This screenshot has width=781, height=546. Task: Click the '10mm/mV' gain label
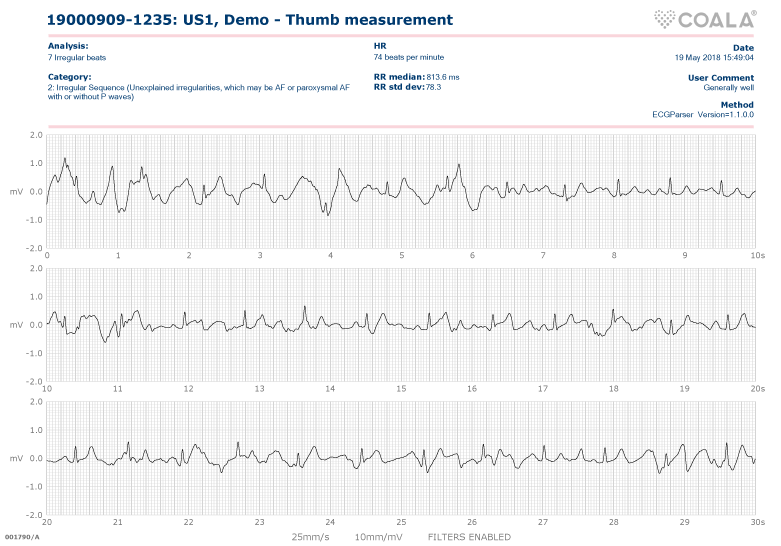point(379,537)
